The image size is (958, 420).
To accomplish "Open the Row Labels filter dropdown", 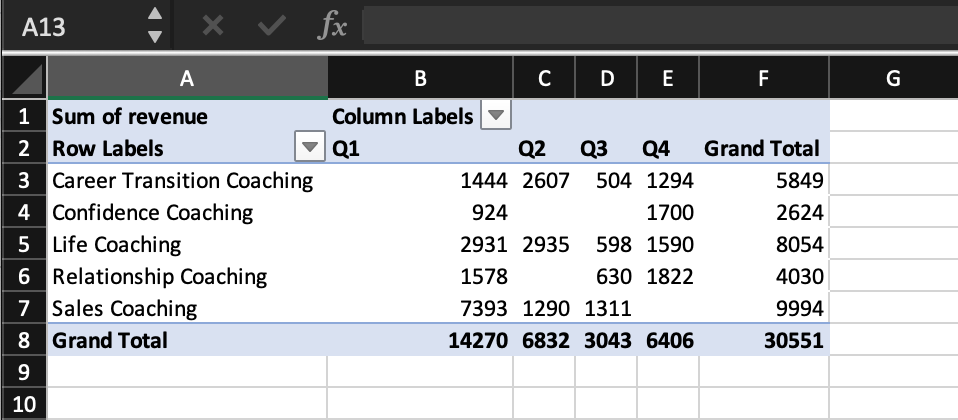I will click(312, 149).
